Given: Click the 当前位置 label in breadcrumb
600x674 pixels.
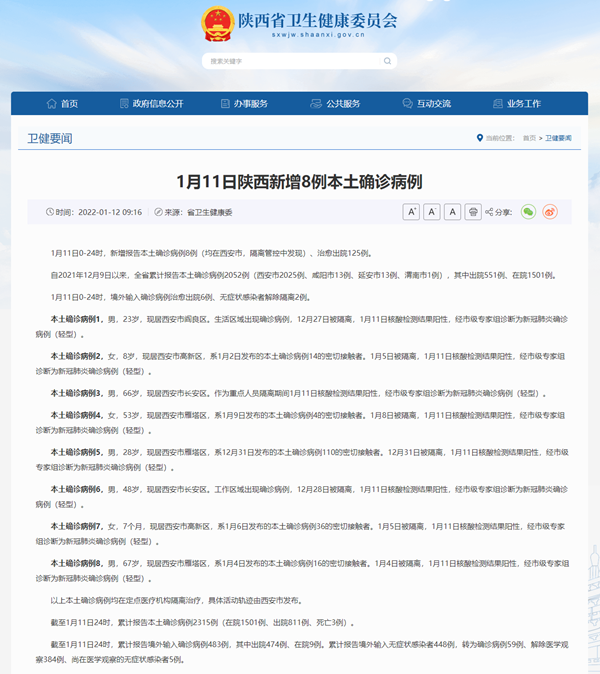Looking at the screenshot, I should coord(500,138).
